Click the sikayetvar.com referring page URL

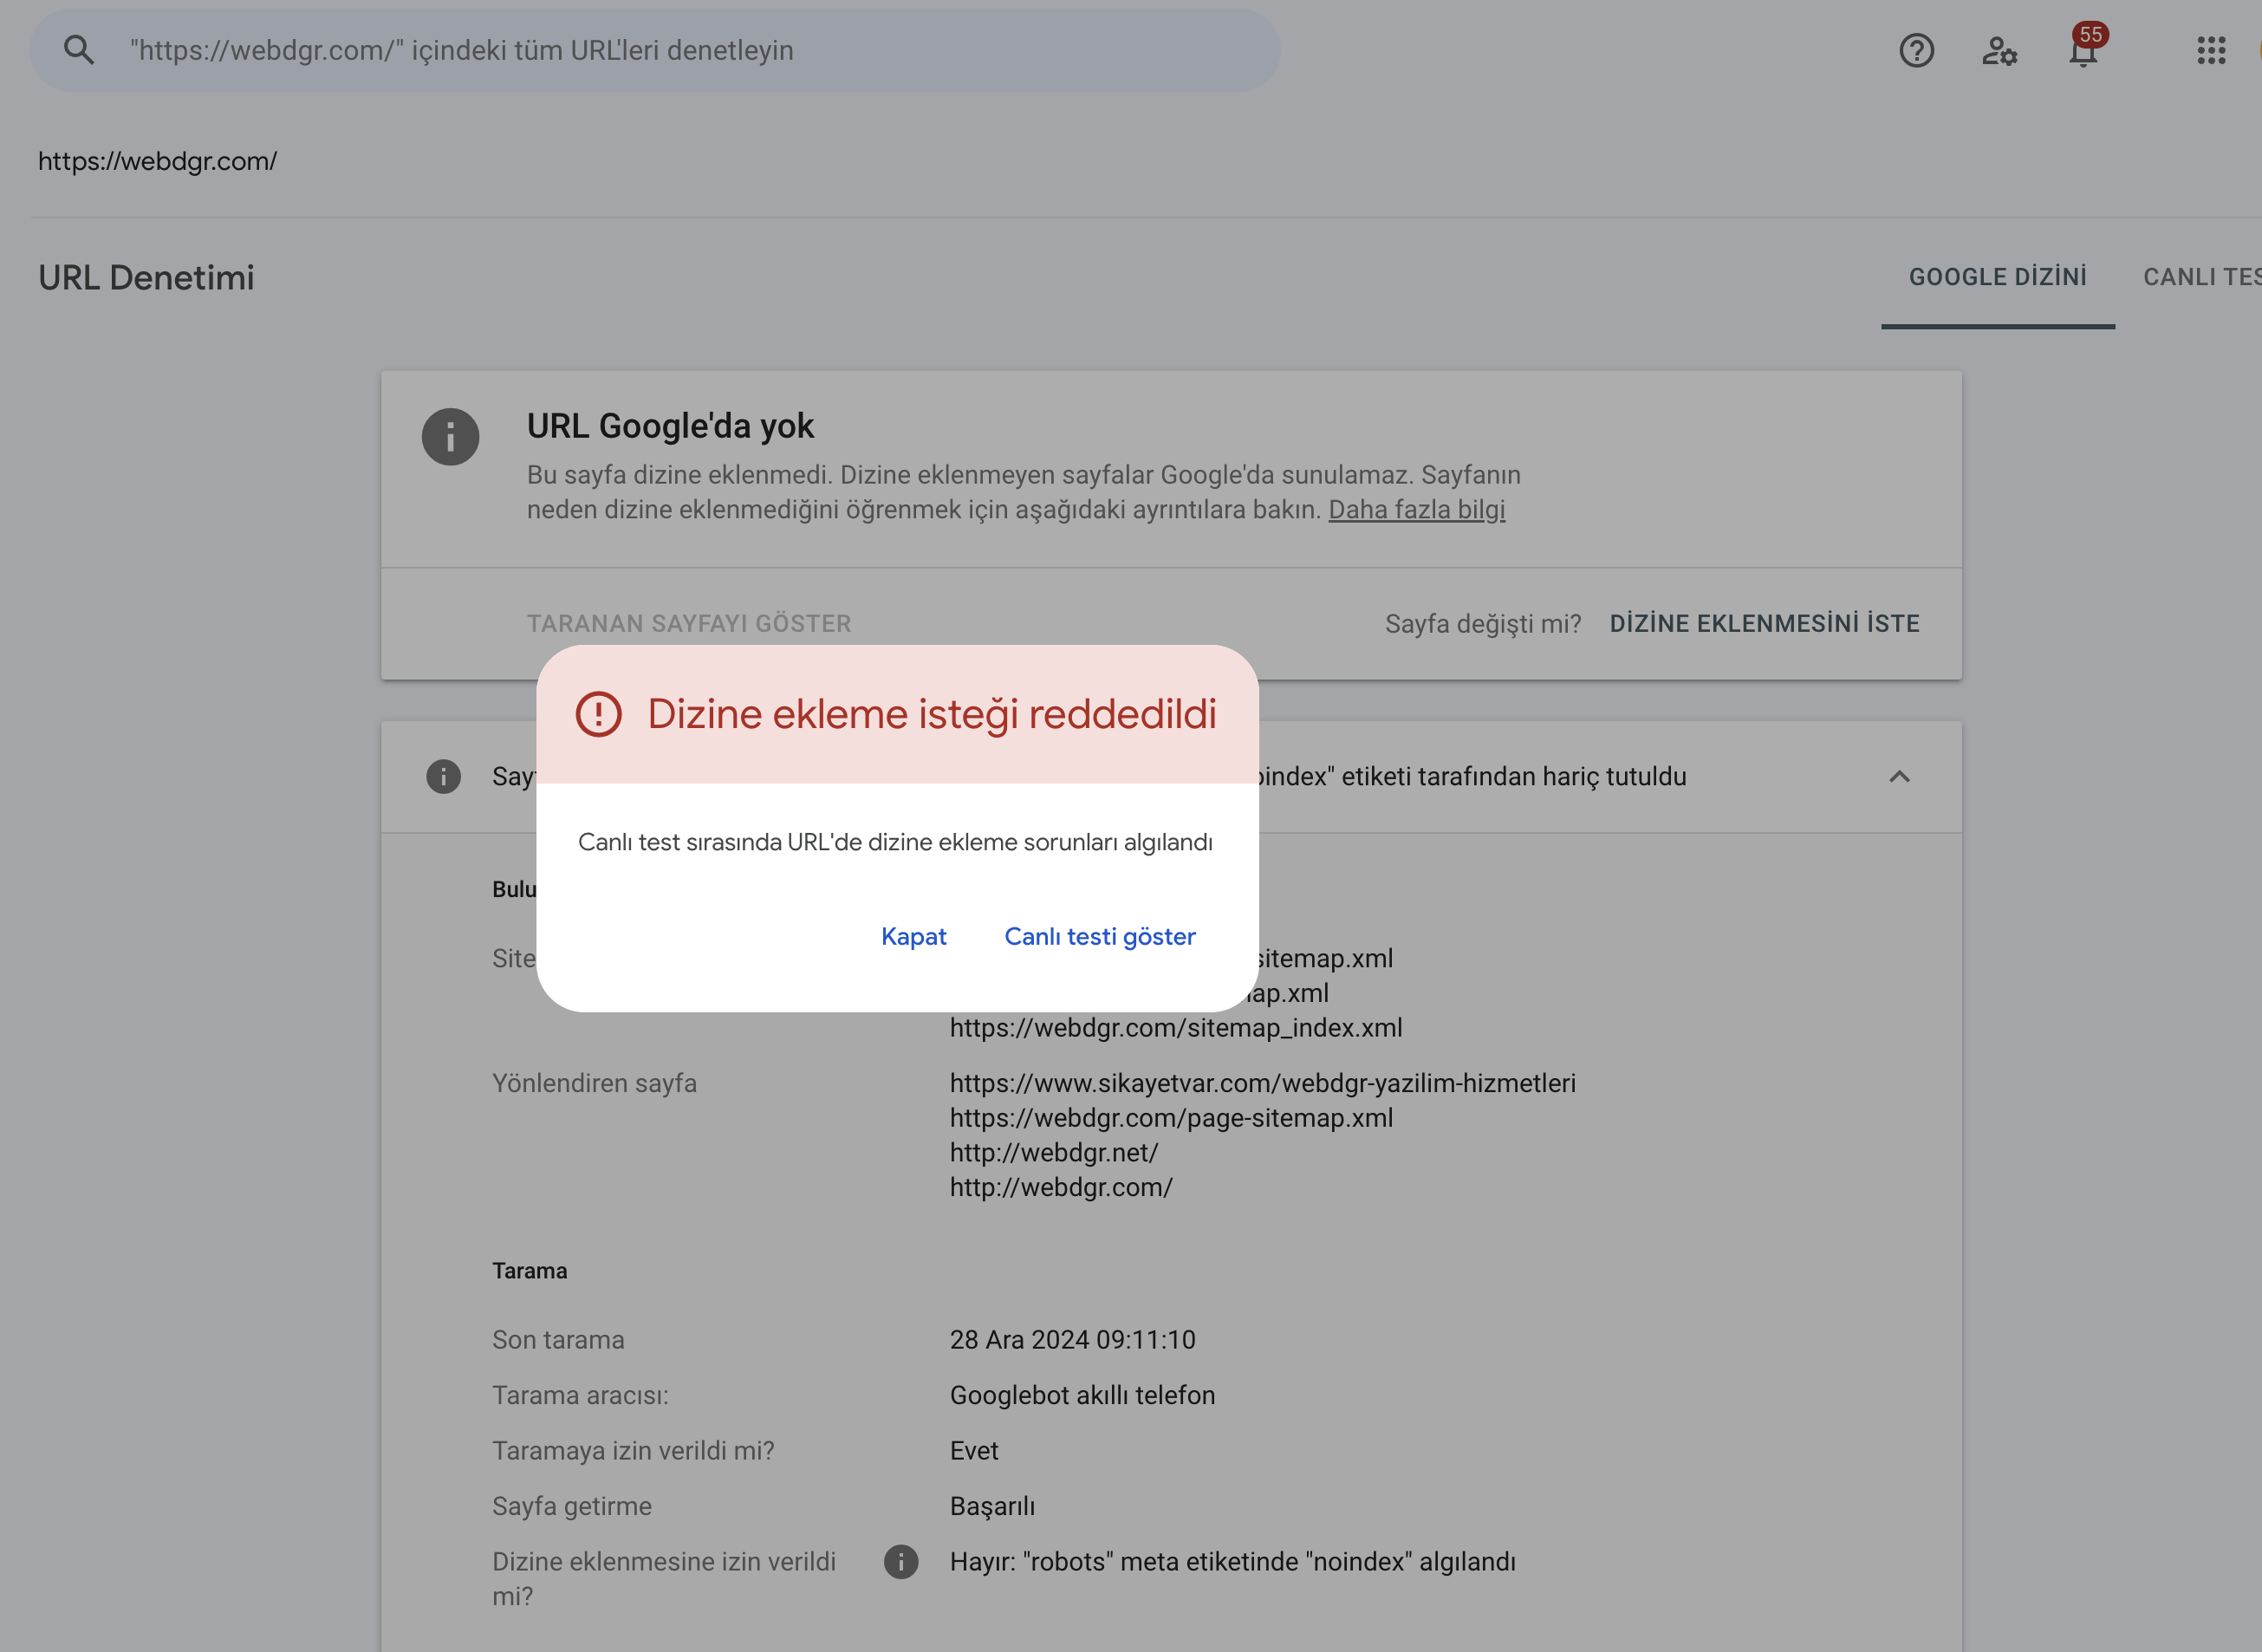1262,1083
